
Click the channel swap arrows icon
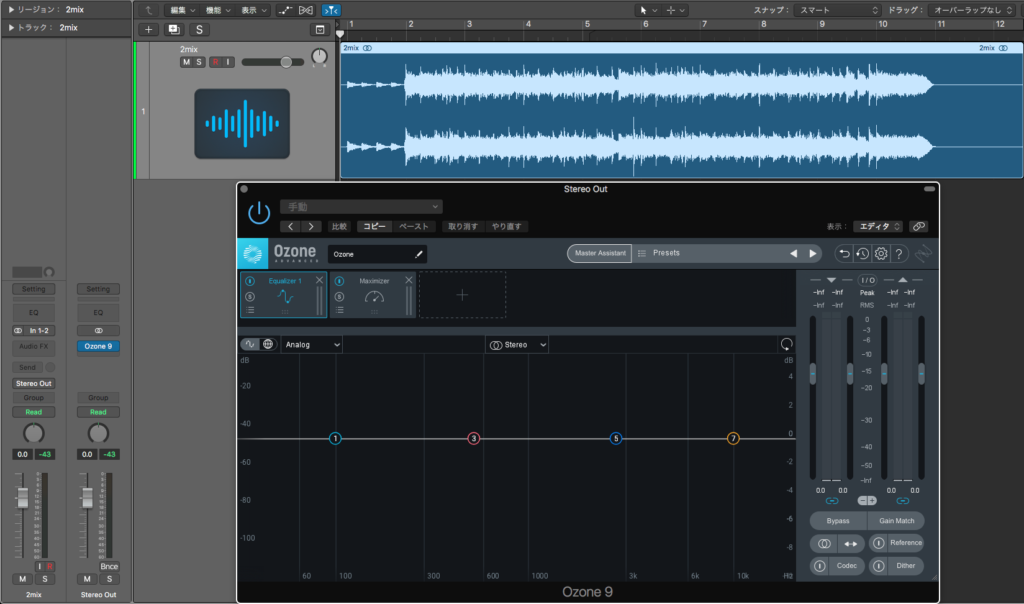pyautogui.click(x=850, y=543)
